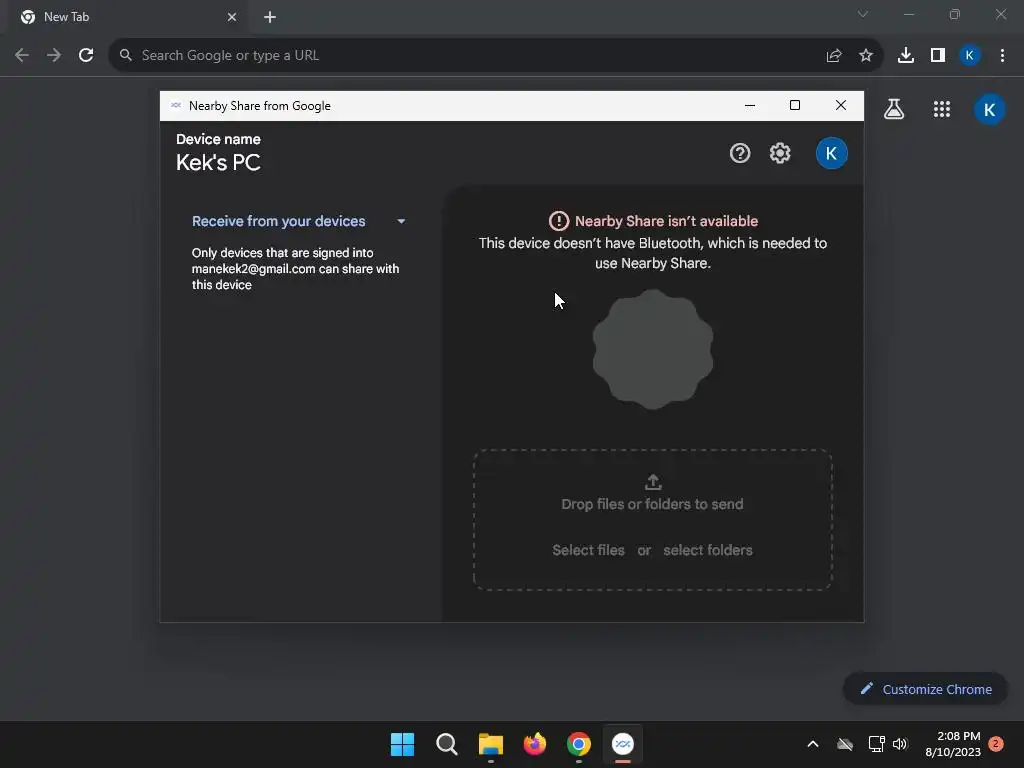This screenshot has width=1024, height=768.
Task: Open Chrome tab search chevron
Action: tap(863, 14)
